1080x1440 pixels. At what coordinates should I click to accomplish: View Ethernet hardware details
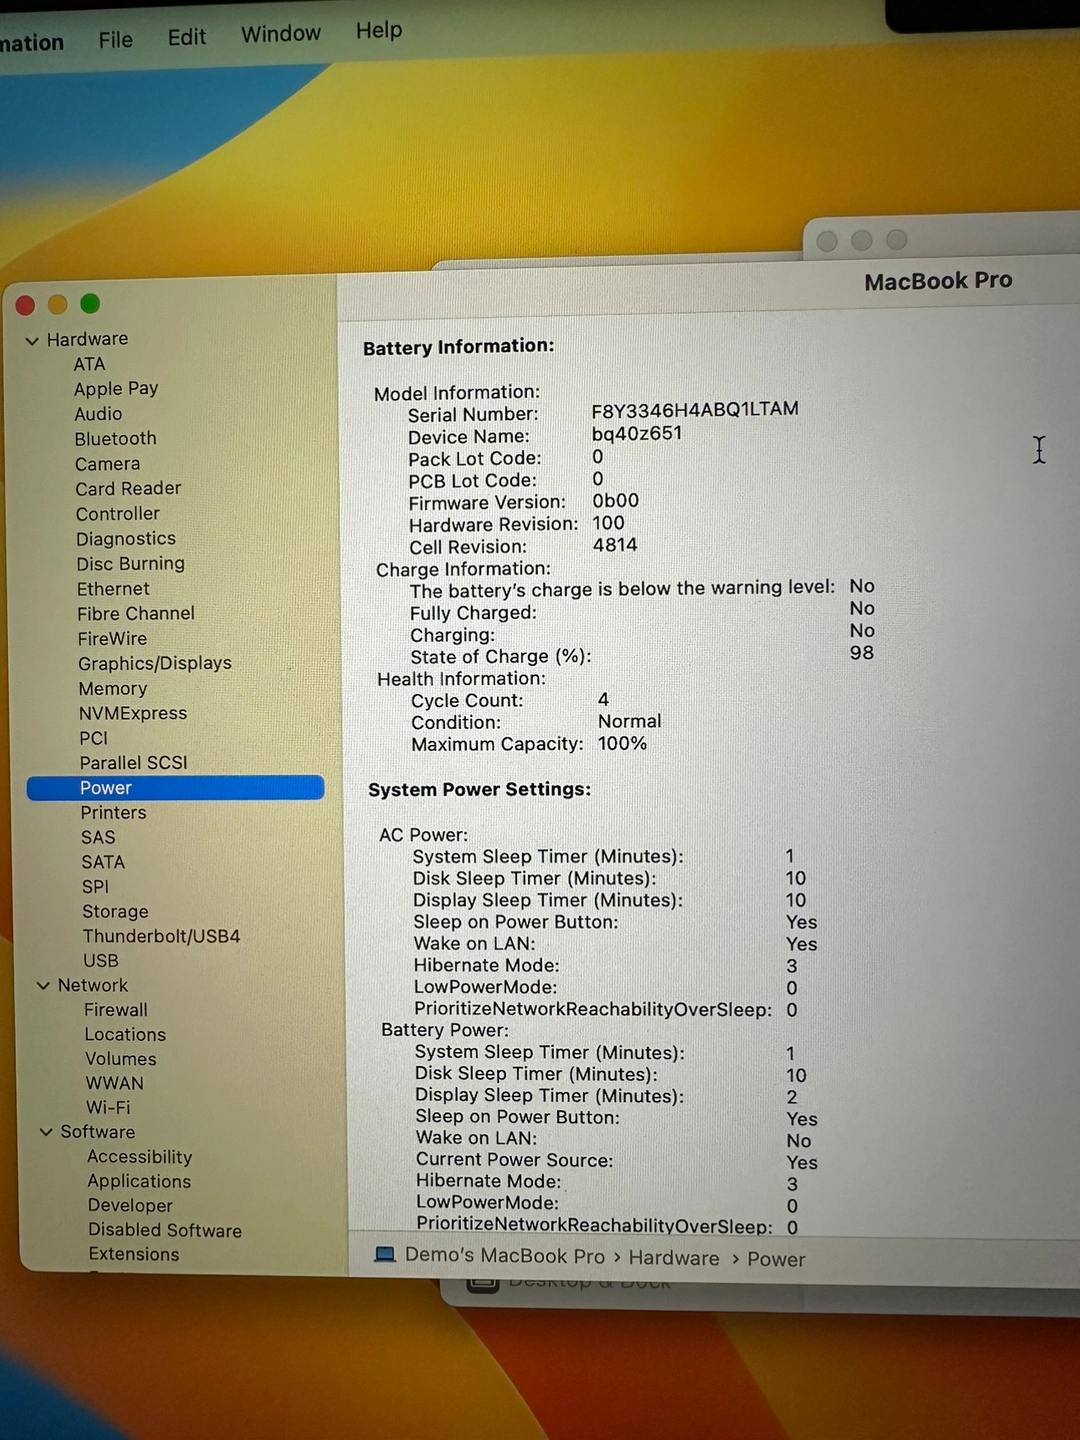tap(113, 589)
